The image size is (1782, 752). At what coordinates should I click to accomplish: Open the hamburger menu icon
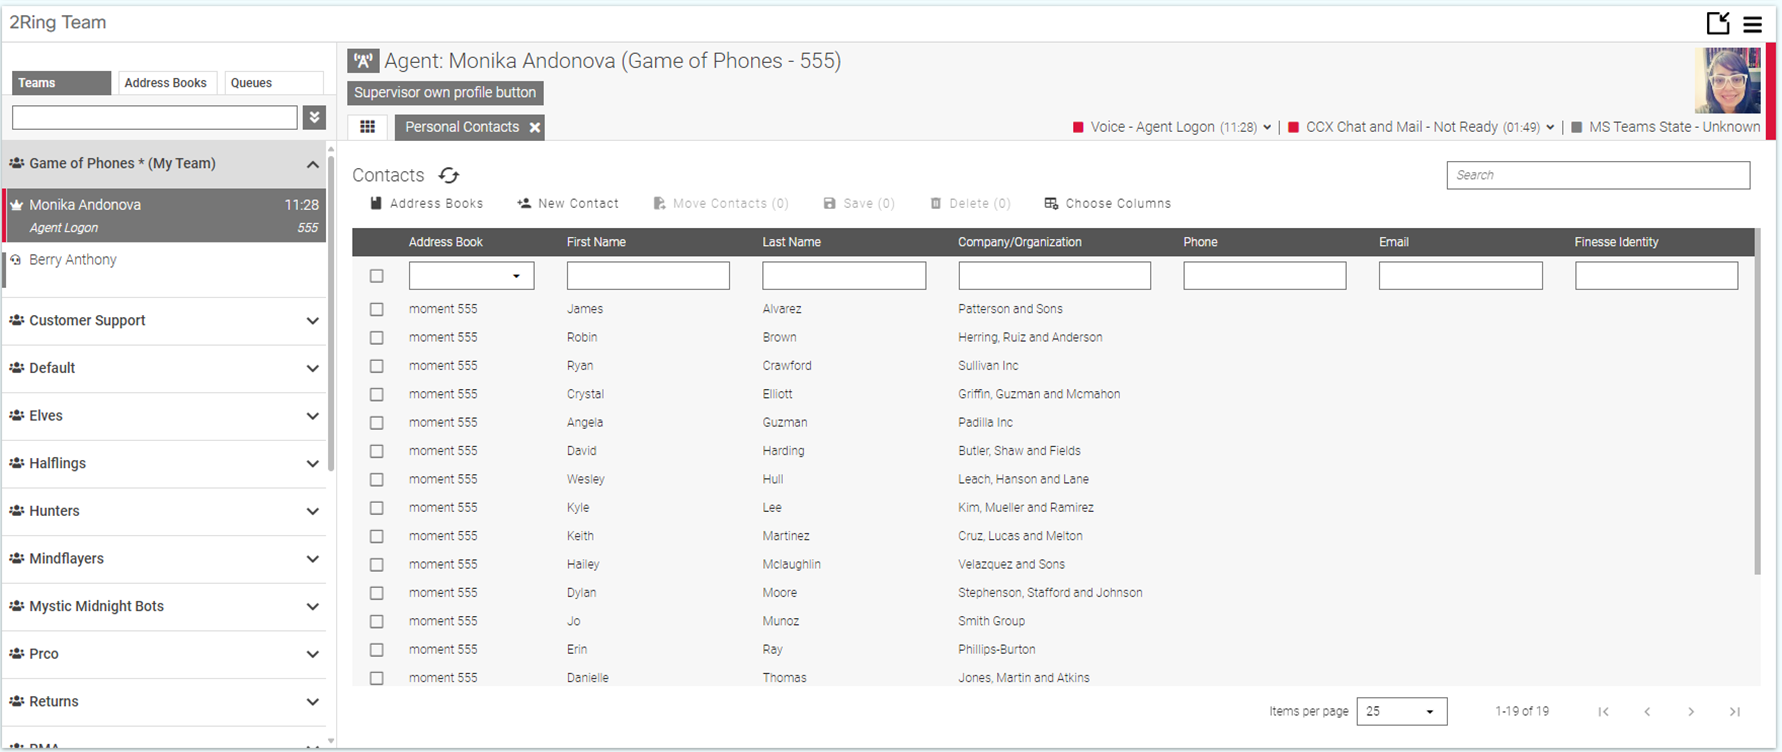pos(1753,24)
